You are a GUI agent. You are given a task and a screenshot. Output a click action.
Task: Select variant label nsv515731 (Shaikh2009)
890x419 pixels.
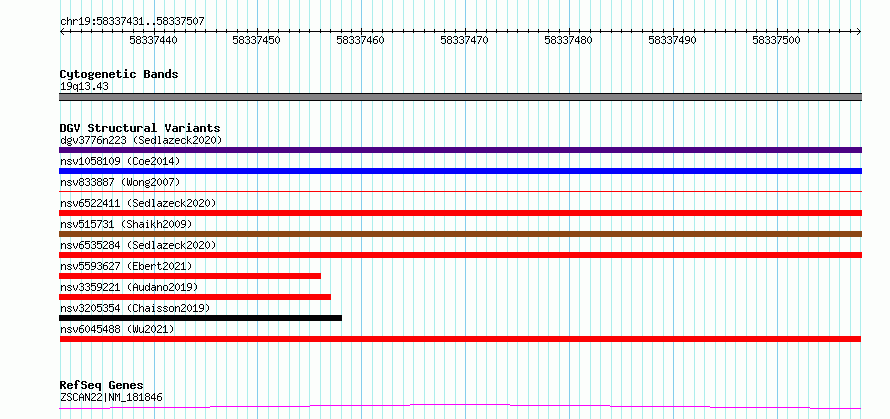126,224
